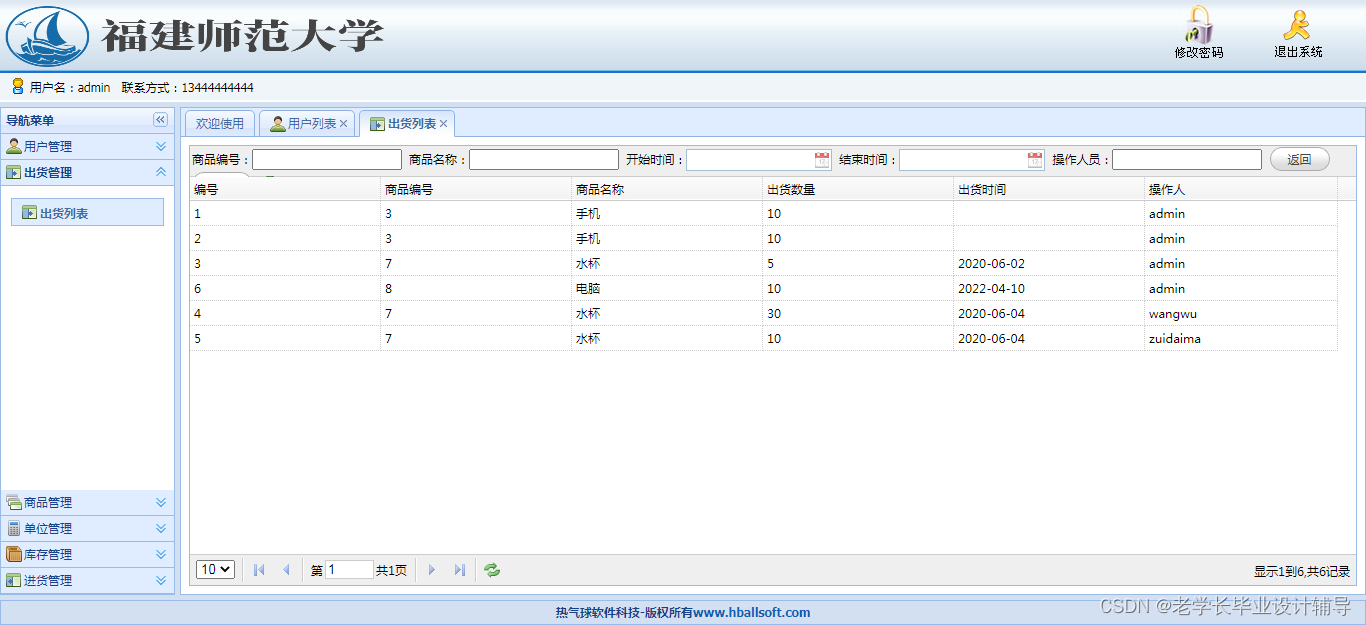The height and width of the screenshot is (625, 1366).
Task: Collapse the 出货管理 menu section
Action: pos(159,171)
